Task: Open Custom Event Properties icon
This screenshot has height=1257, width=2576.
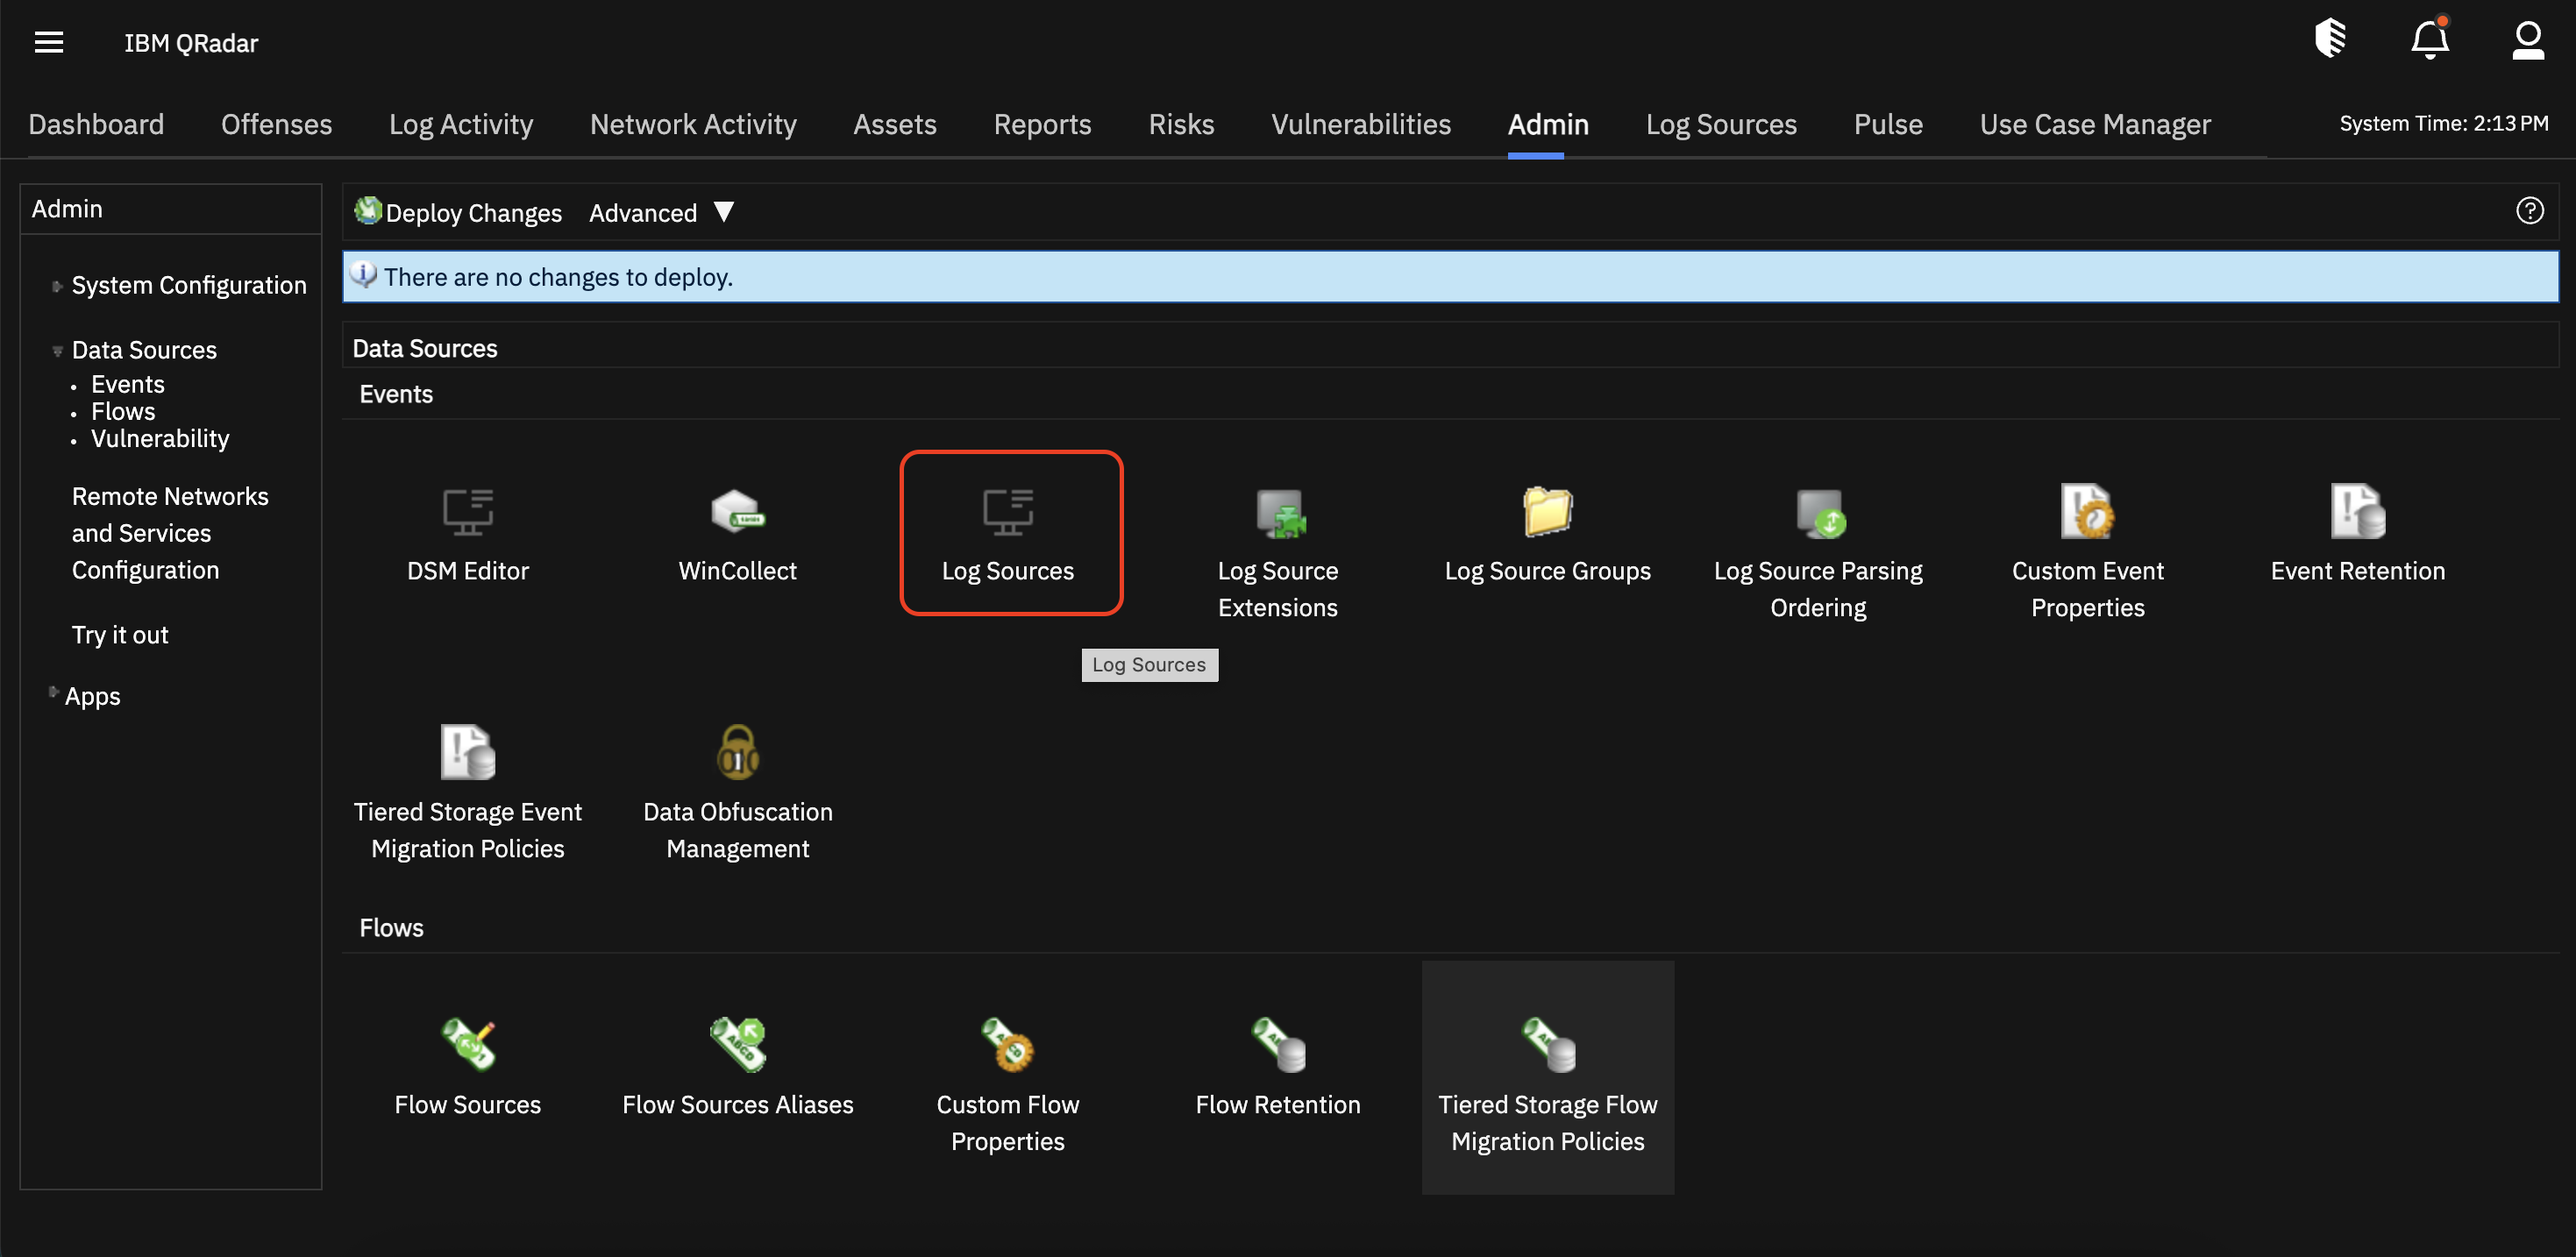Action: (x=2087, y=512)
